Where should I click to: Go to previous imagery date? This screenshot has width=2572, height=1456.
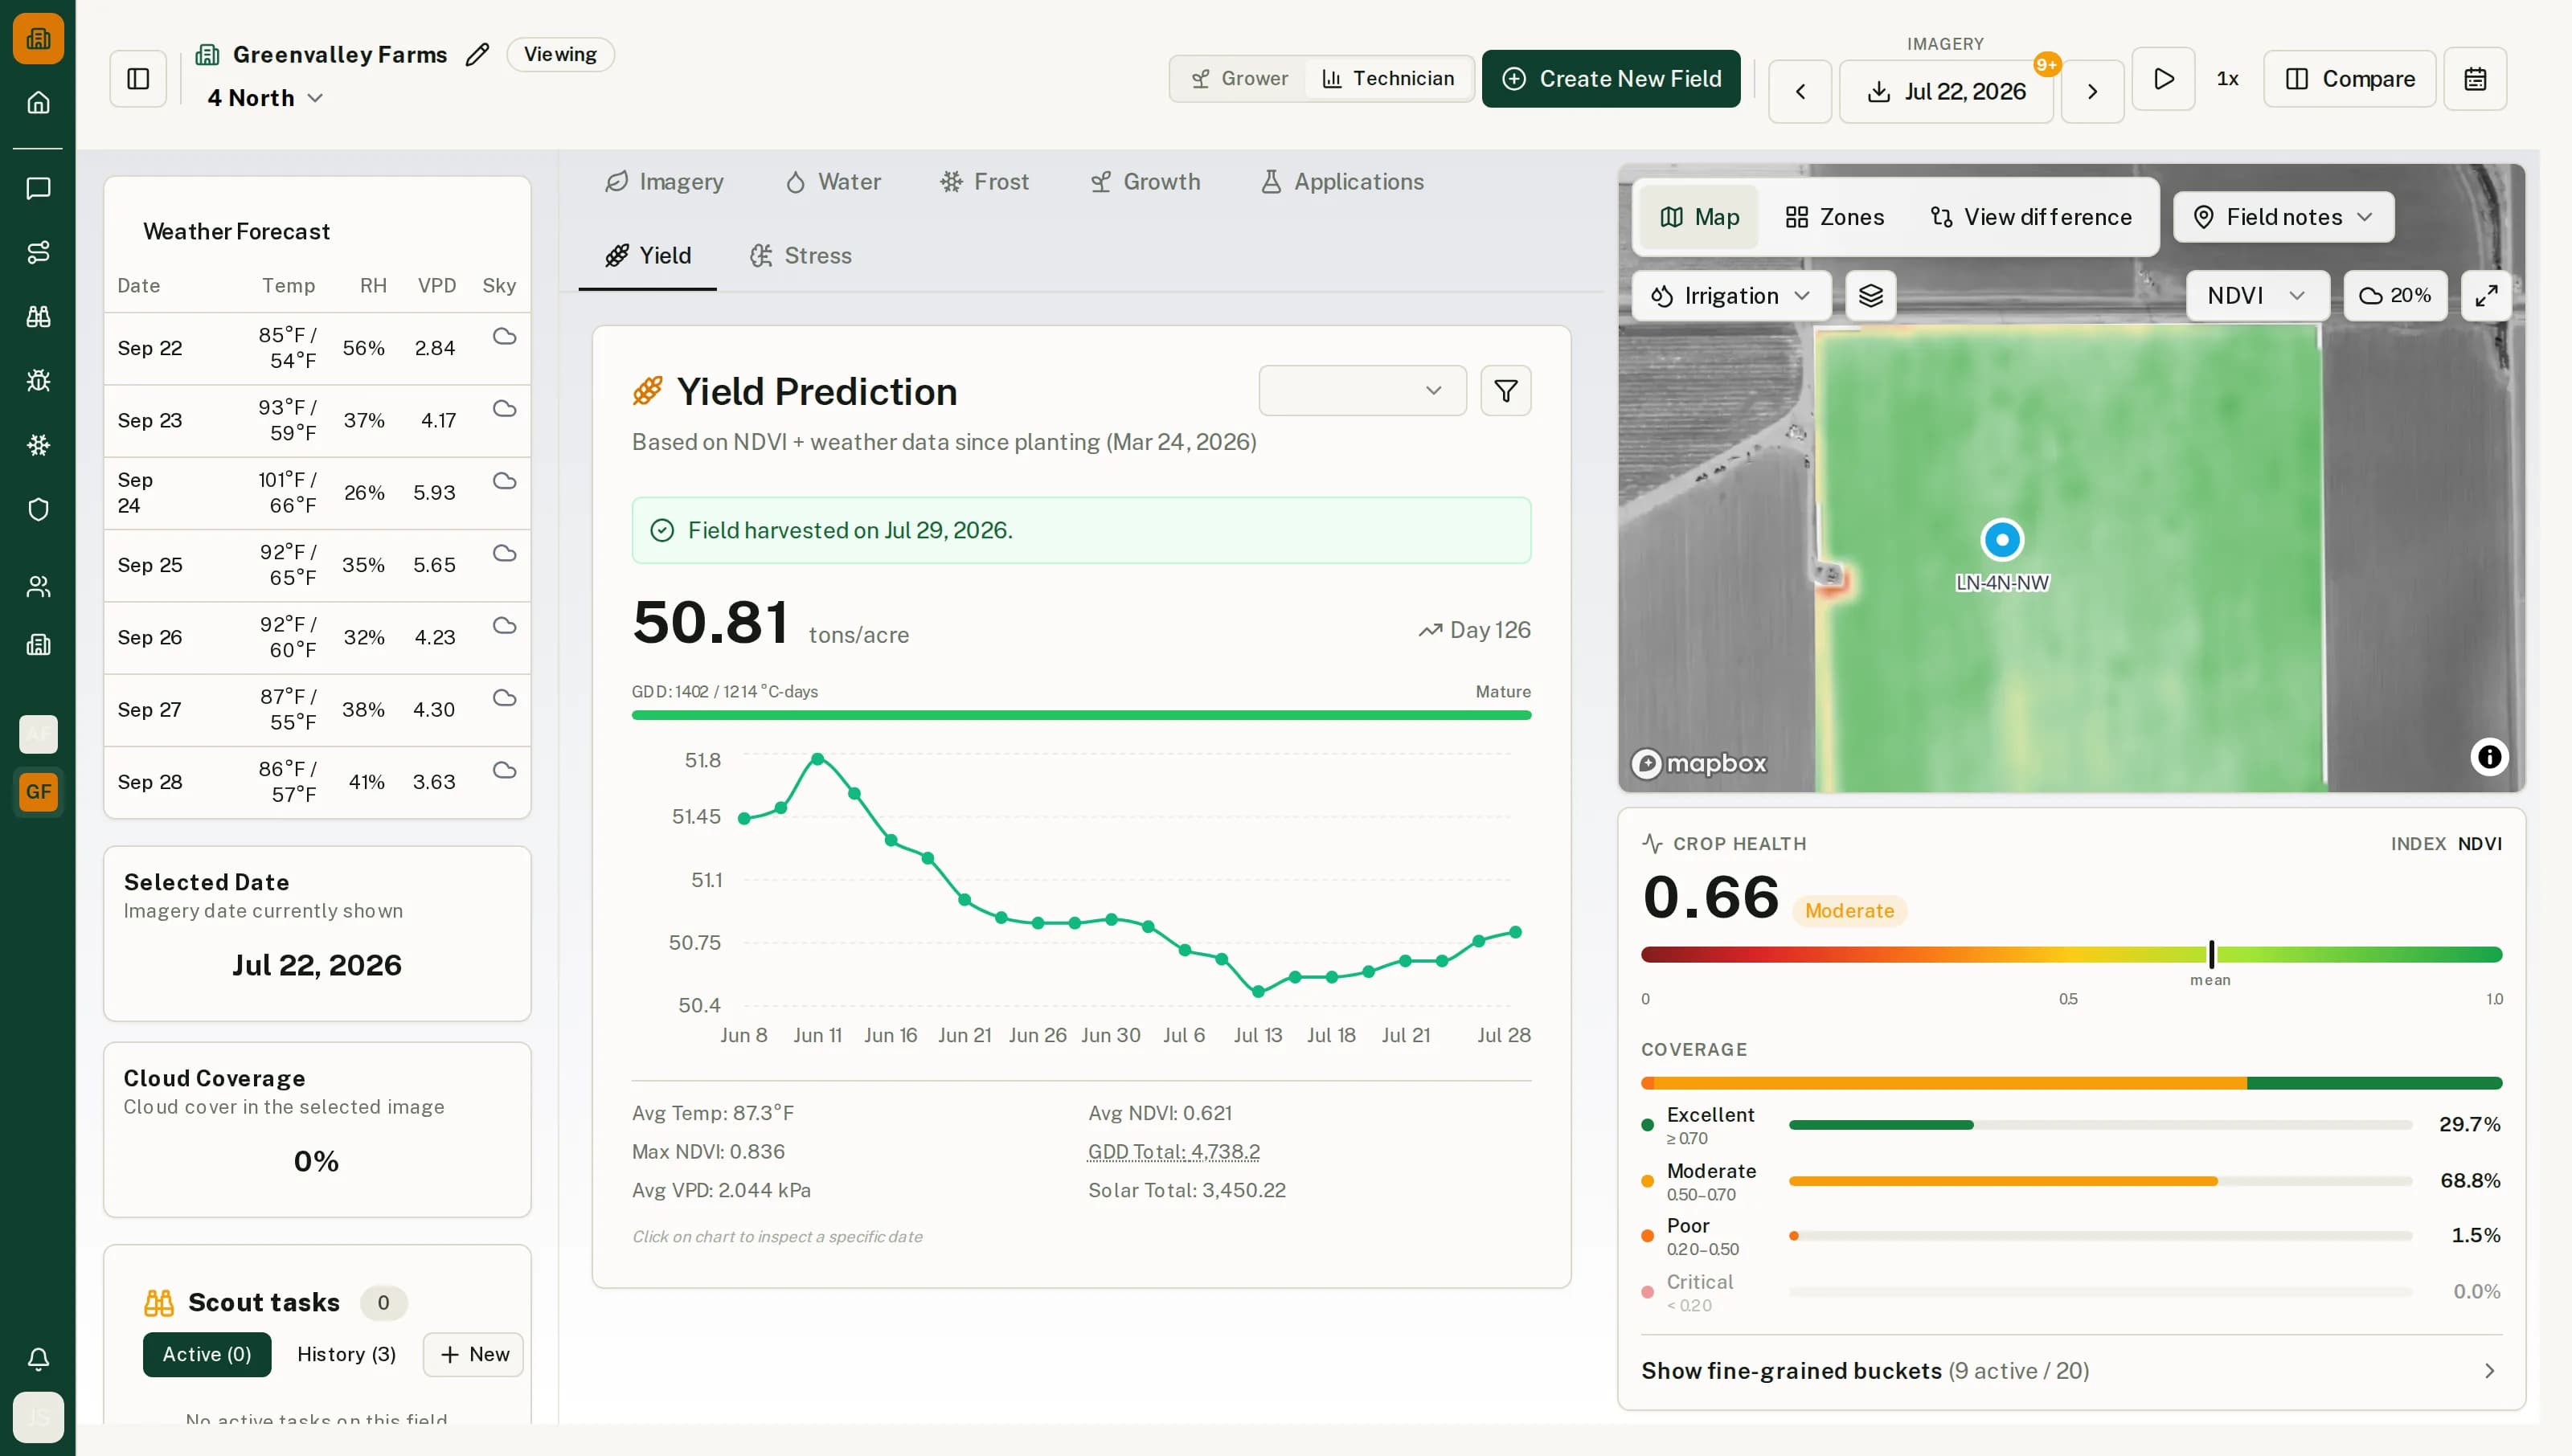(1799, 92)
